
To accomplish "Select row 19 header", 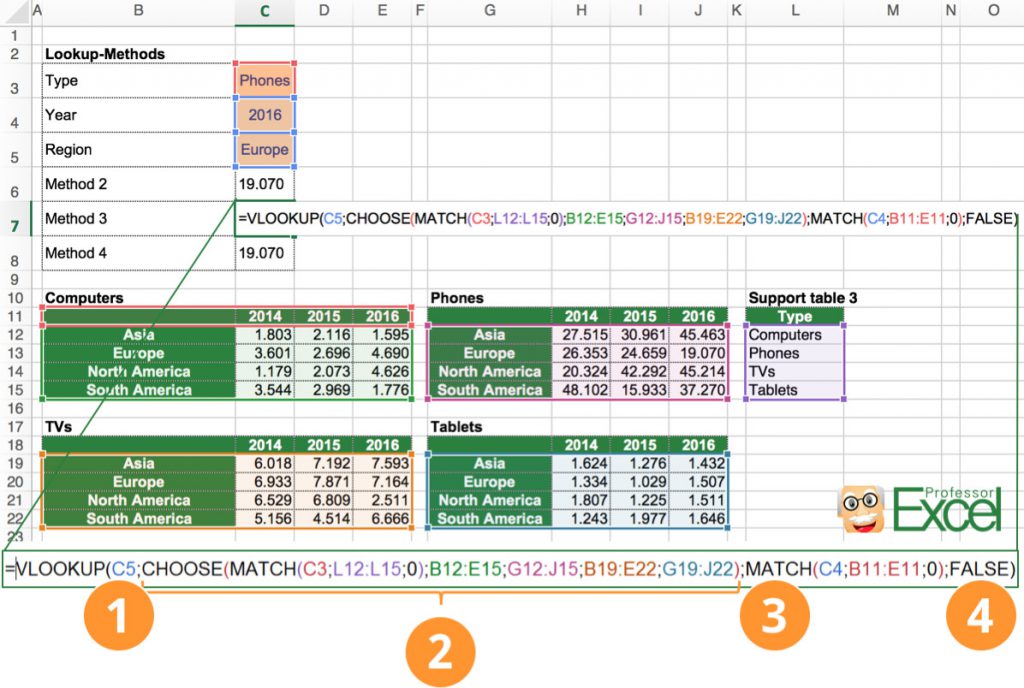I will tap(15, 463).
